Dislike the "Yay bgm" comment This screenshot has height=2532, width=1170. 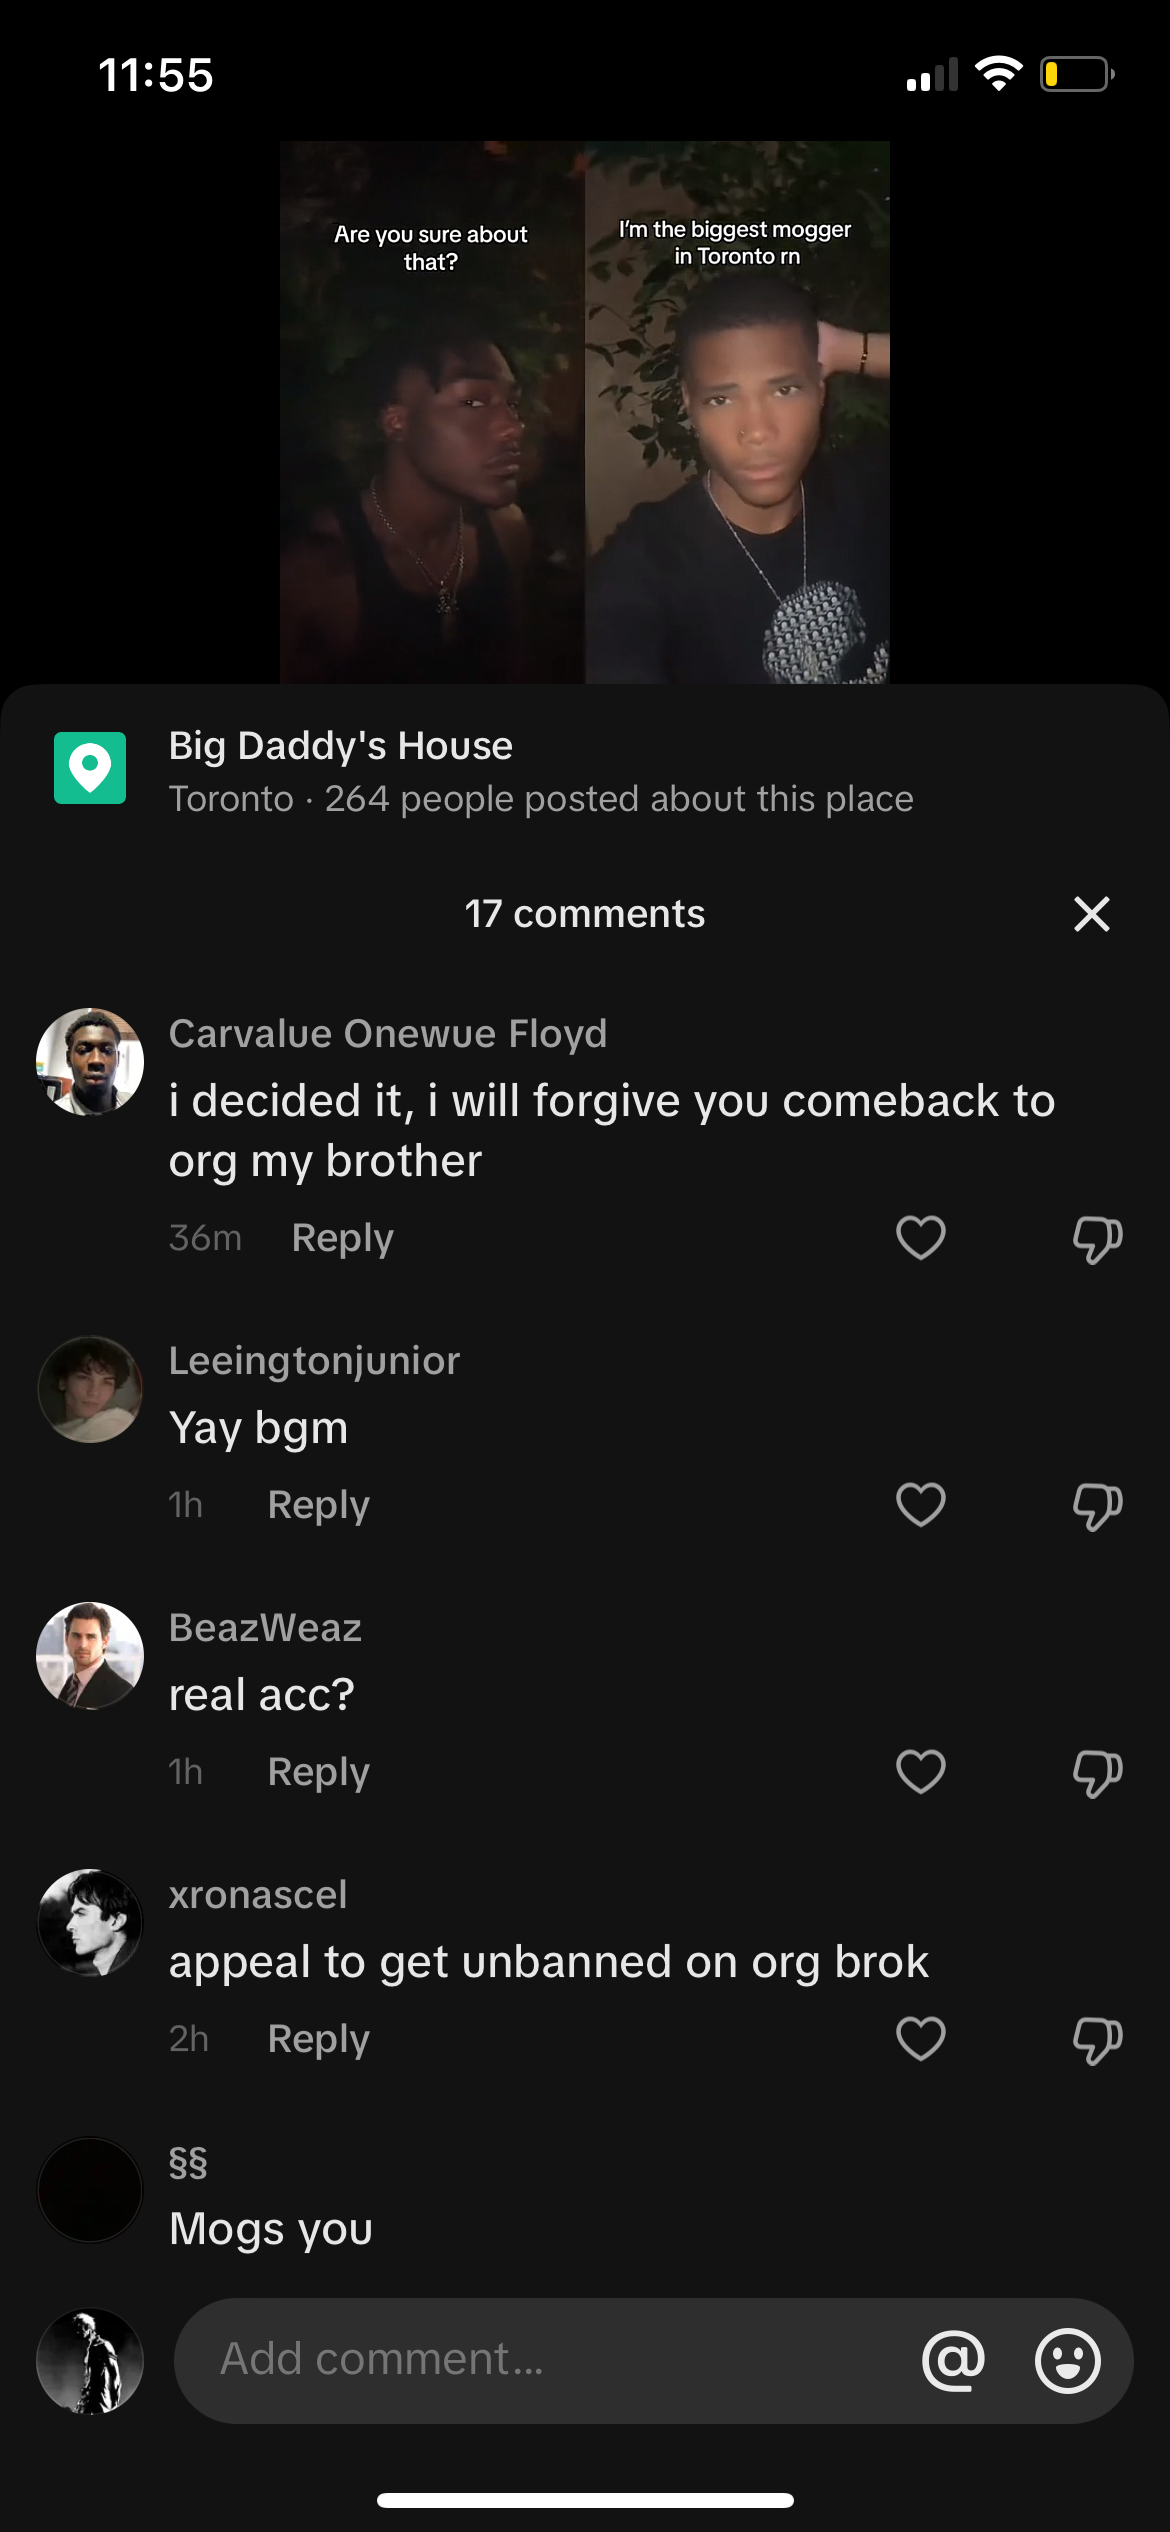tap(1097, 1507)
